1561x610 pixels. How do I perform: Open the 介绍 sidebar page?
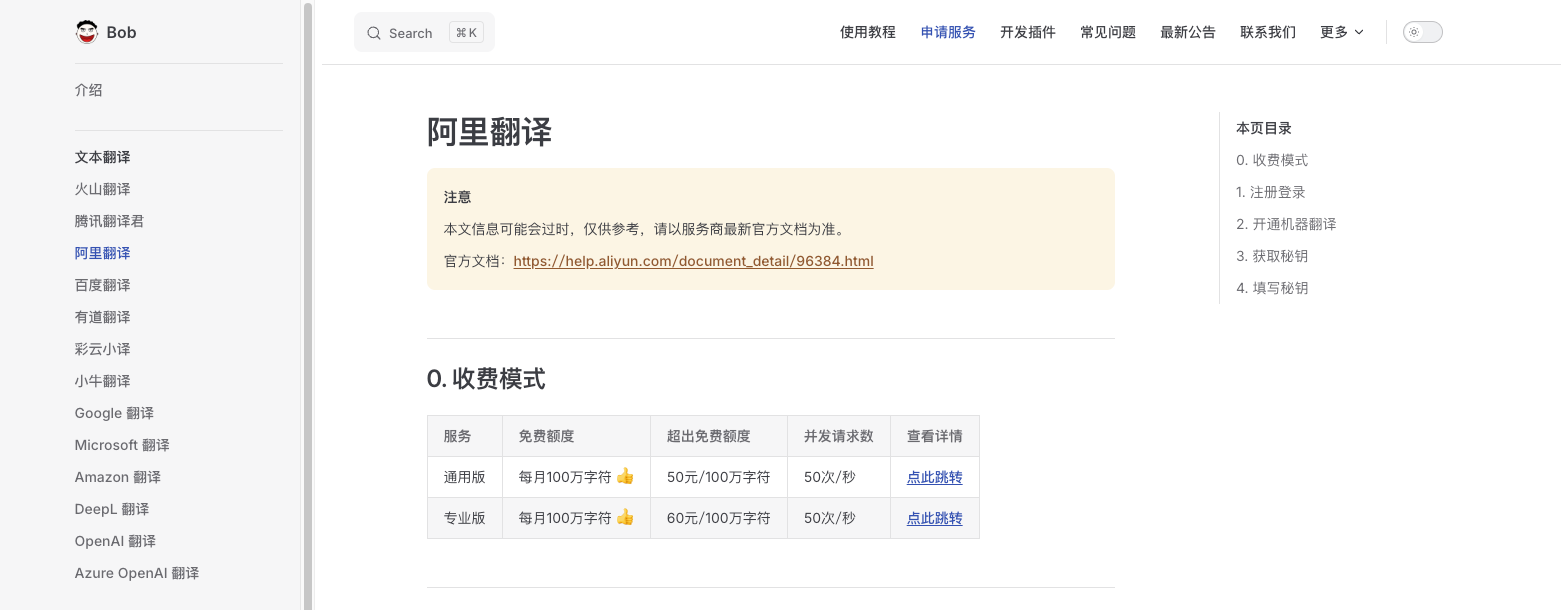(89, 90)
